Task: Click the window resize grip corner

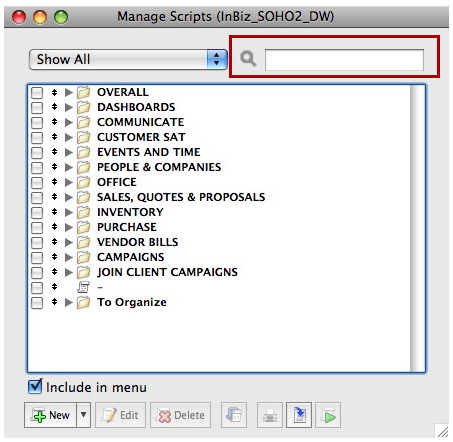Action: pyautogui.click(x=443, y=432)
